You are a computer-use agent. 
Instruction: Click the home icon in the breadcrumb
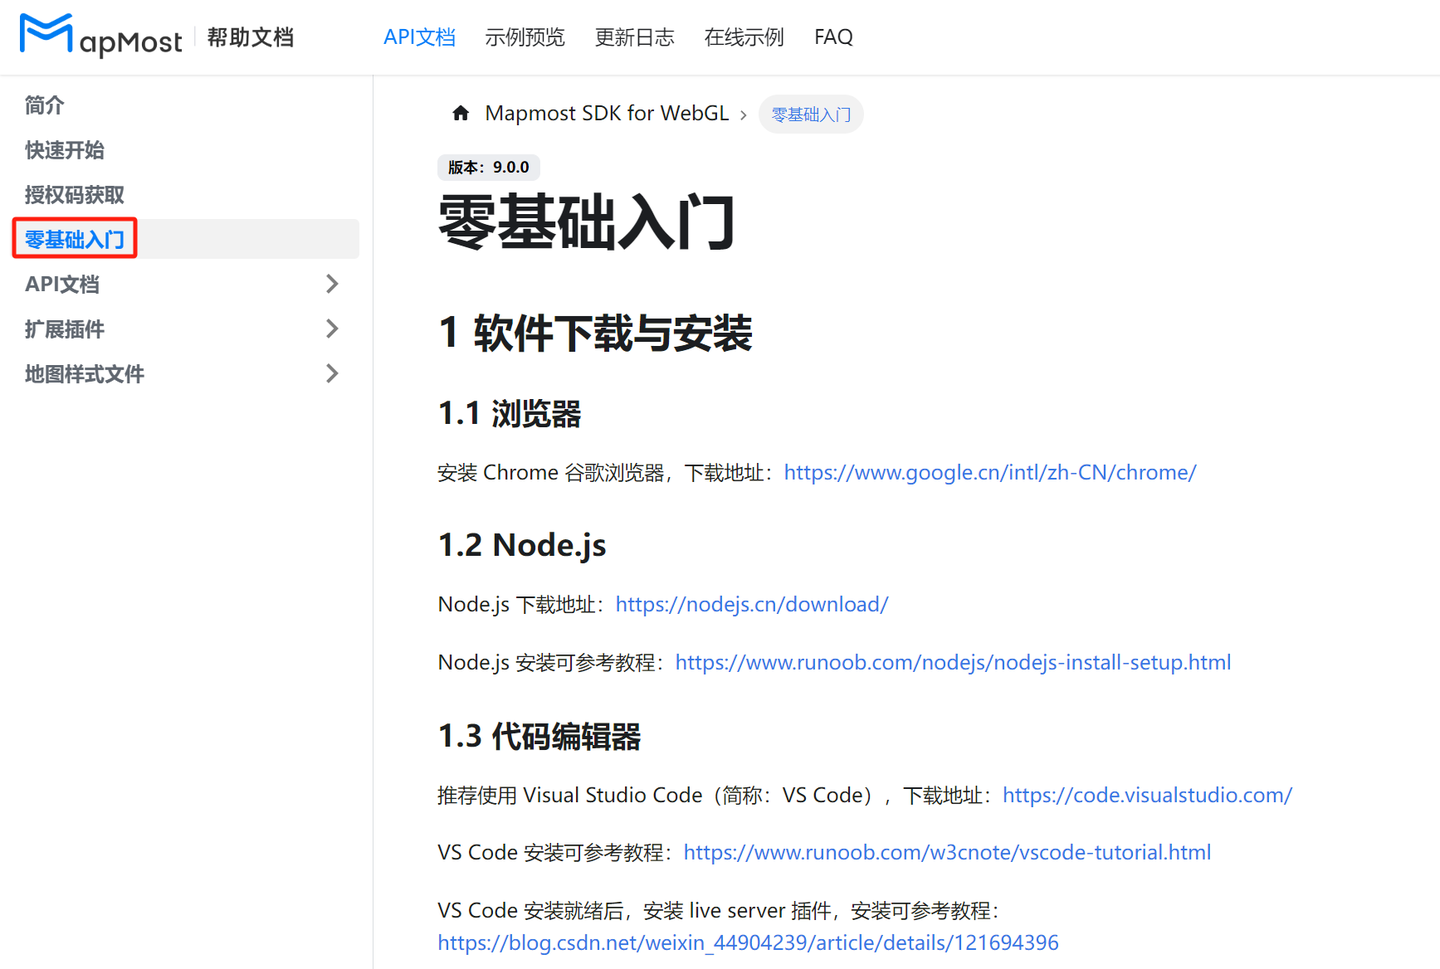tap(460, 113)
